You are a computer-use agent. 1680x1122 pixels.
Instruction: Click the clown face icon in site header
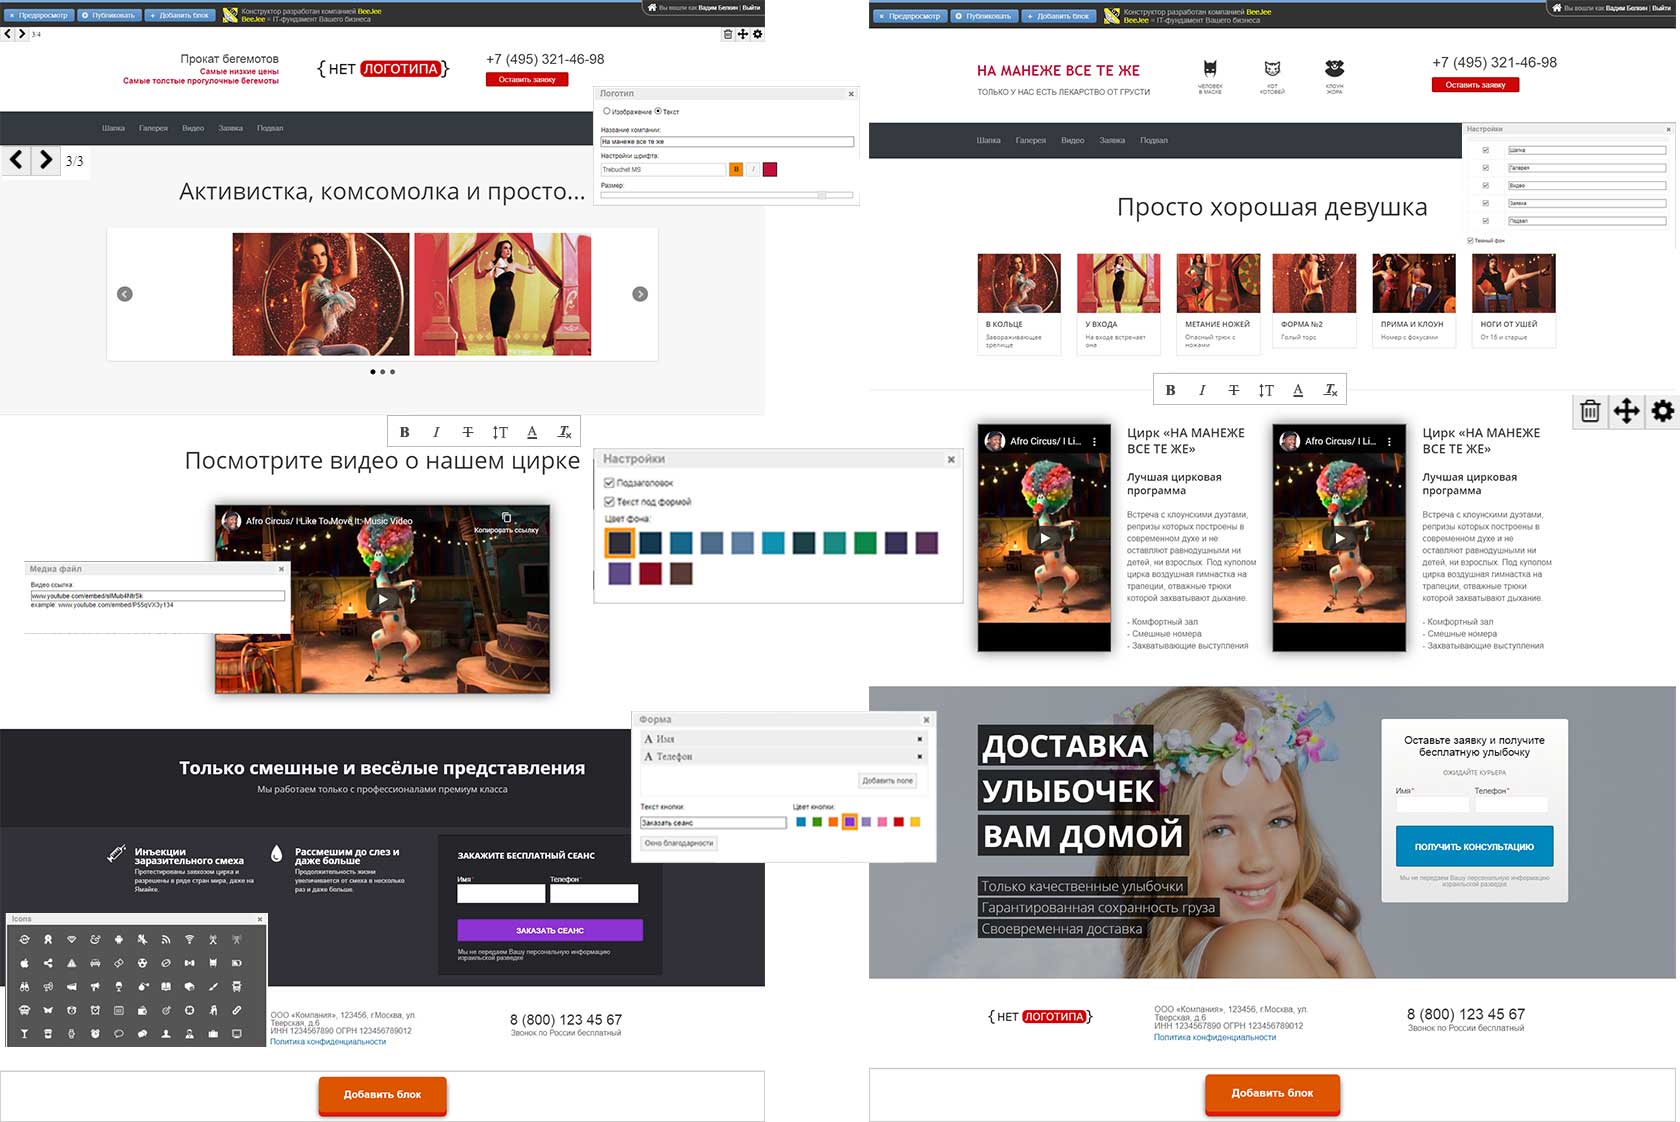coord(1334,69)
